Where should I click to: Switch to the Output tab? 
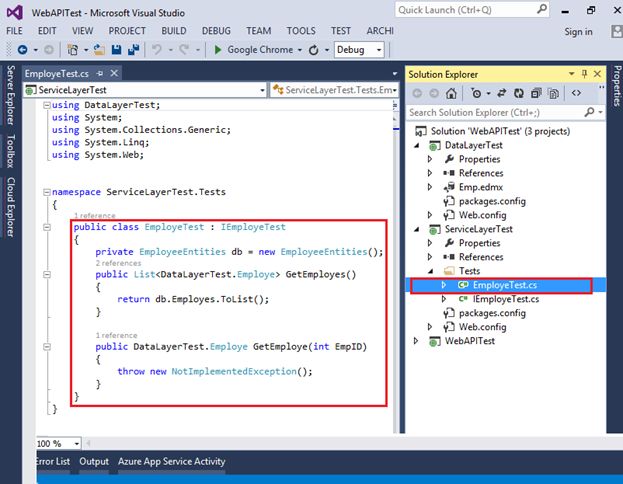click(x=94, y=461)
